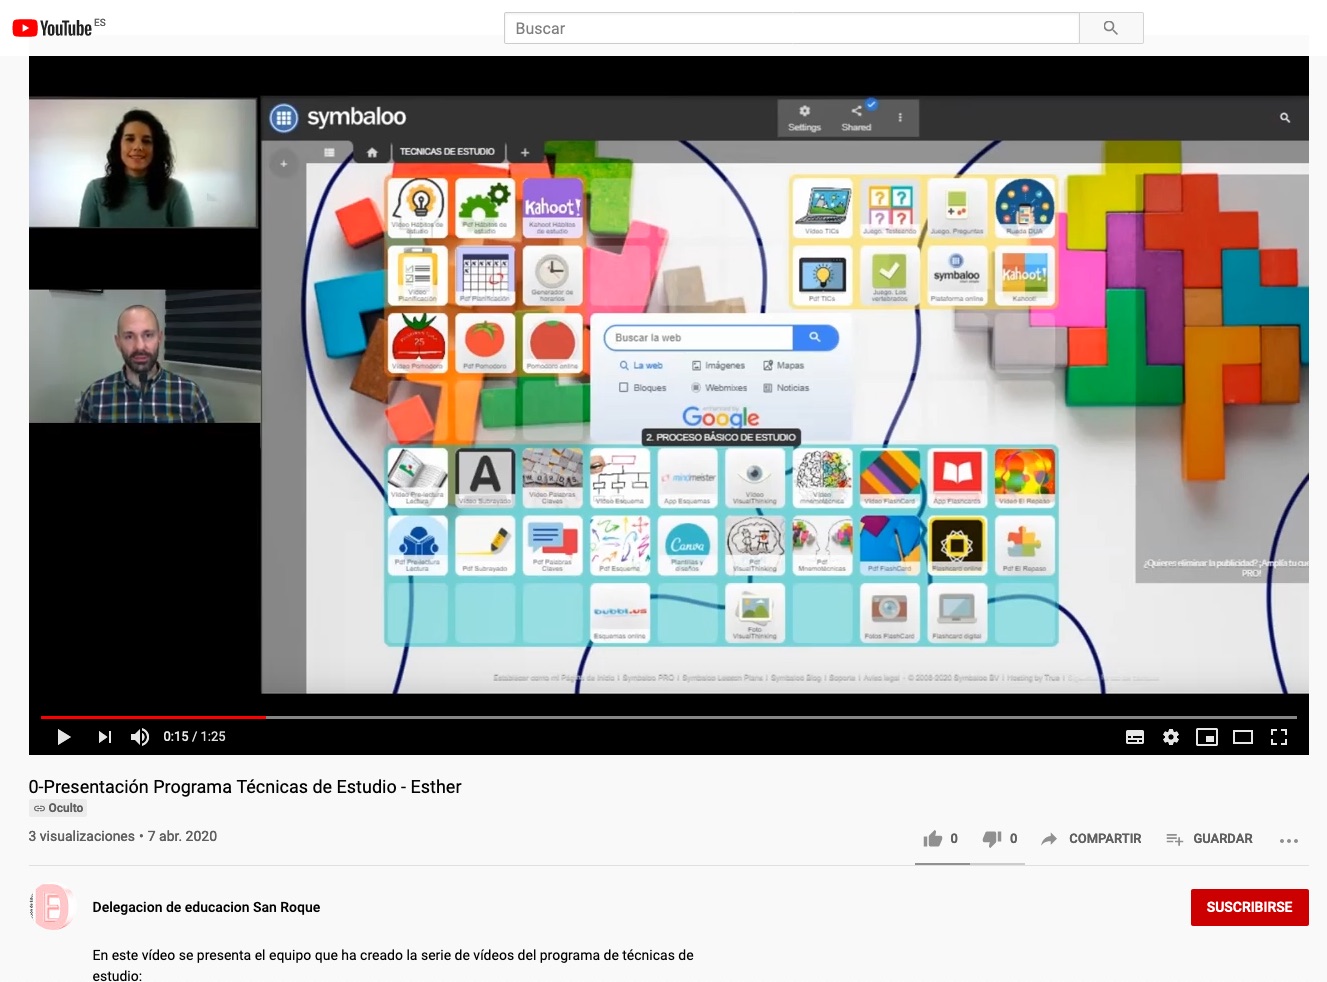Open the Video Subrayado letter A tile

point(485,477)
